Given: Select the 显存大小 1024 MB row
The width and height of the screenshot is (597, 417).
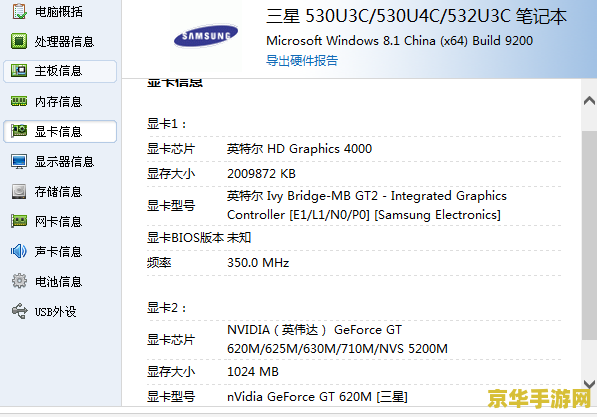Looking at the screenshot, I should click(x=354, y=372).
